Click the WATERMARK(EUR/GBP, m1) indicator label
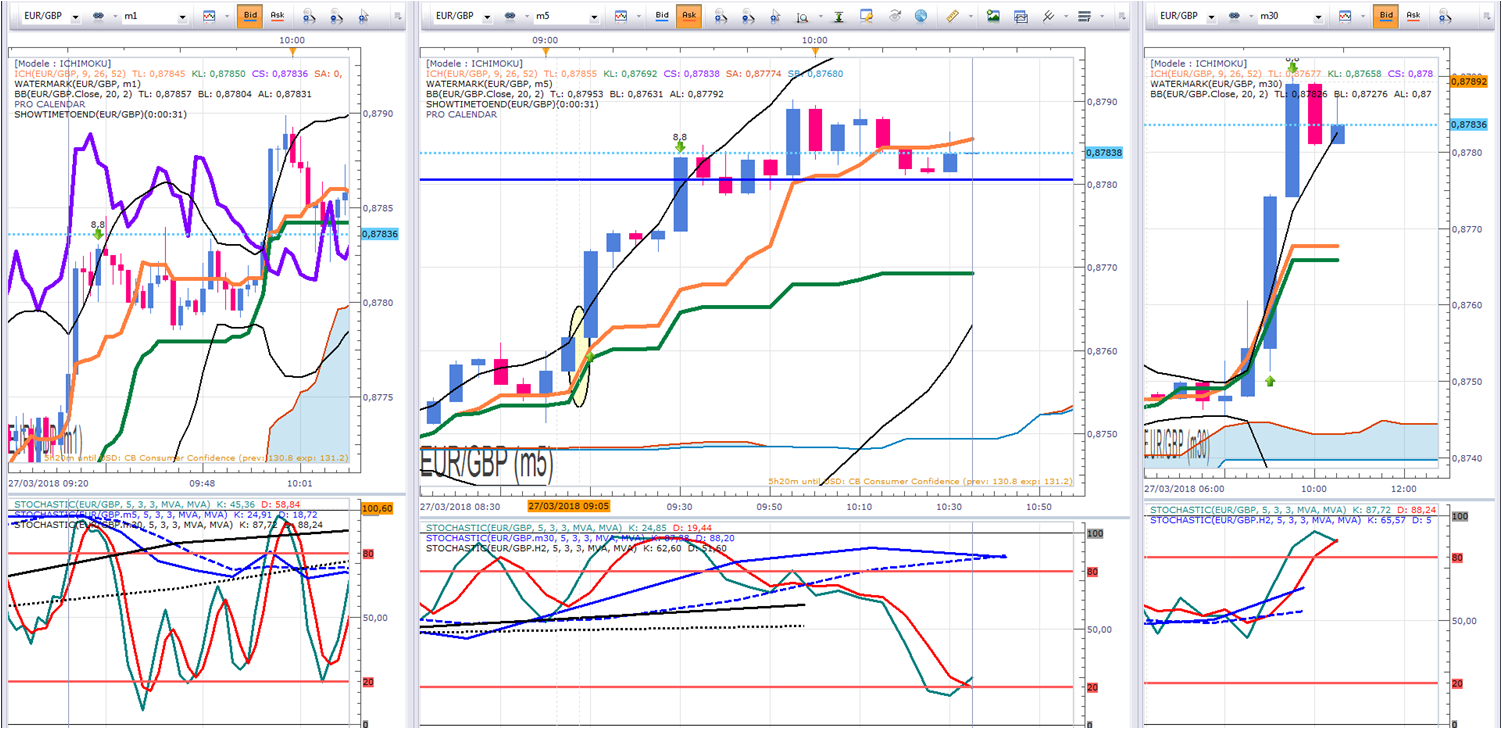Viewport: 1502px width, 729px height. click(x=76, y=84)
